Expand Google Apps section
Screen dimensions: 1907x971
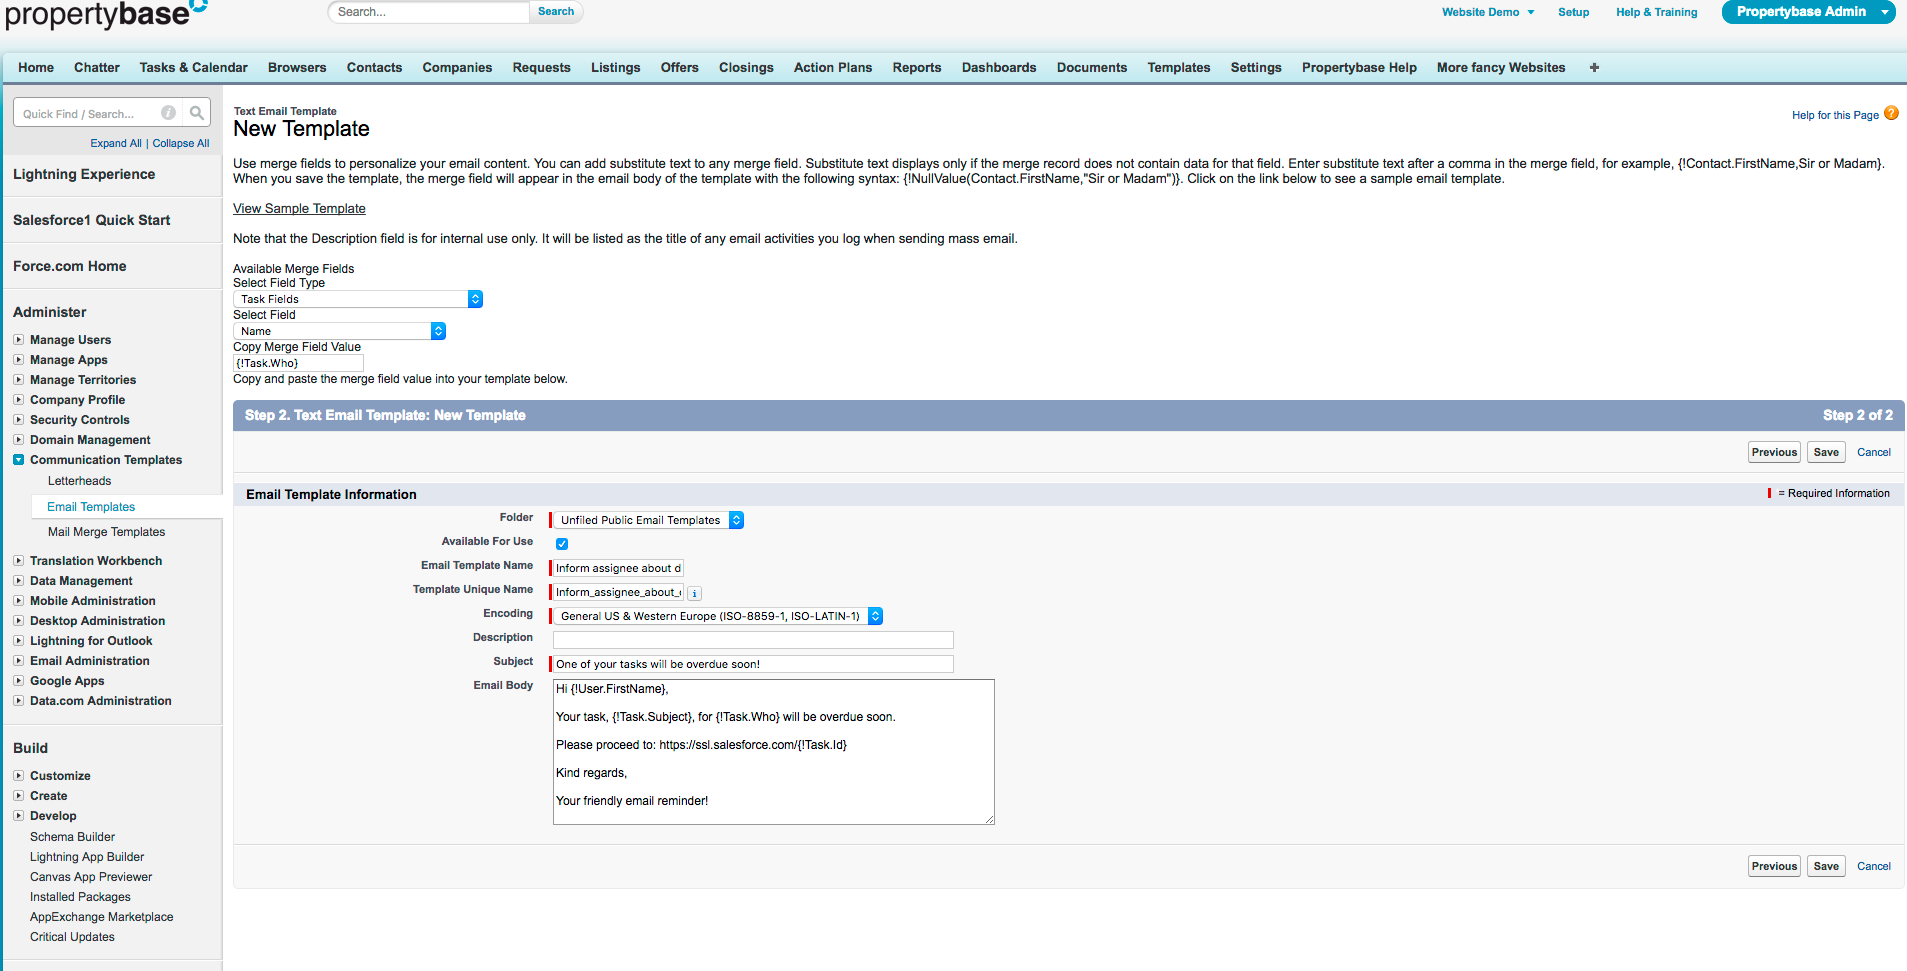pos(18,681)
